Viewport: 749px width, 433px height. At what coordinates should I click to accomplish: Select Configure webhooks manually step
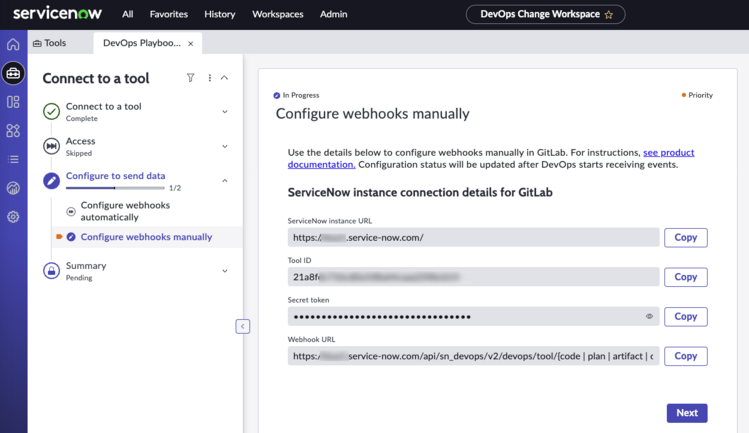point(146,237)
